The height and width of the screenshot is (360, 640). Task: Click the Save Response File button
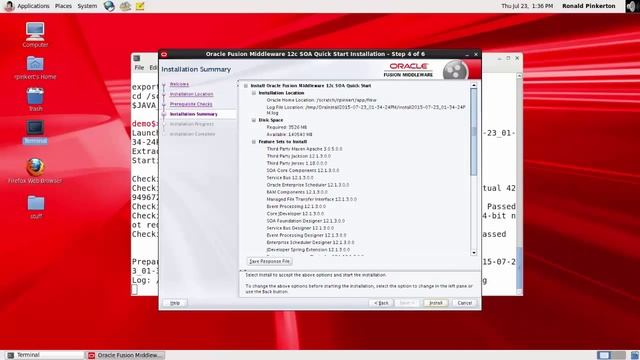[269, 261]
